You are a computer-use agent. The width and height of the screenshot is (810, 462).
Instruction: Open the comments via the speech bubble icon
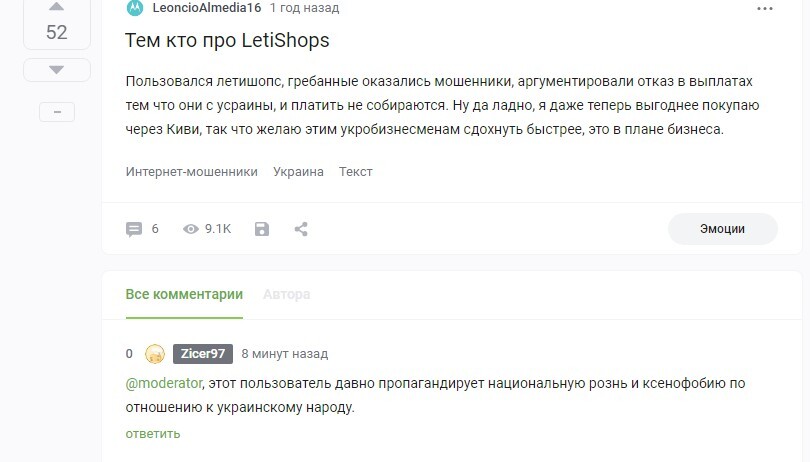[x=134, y=229]
